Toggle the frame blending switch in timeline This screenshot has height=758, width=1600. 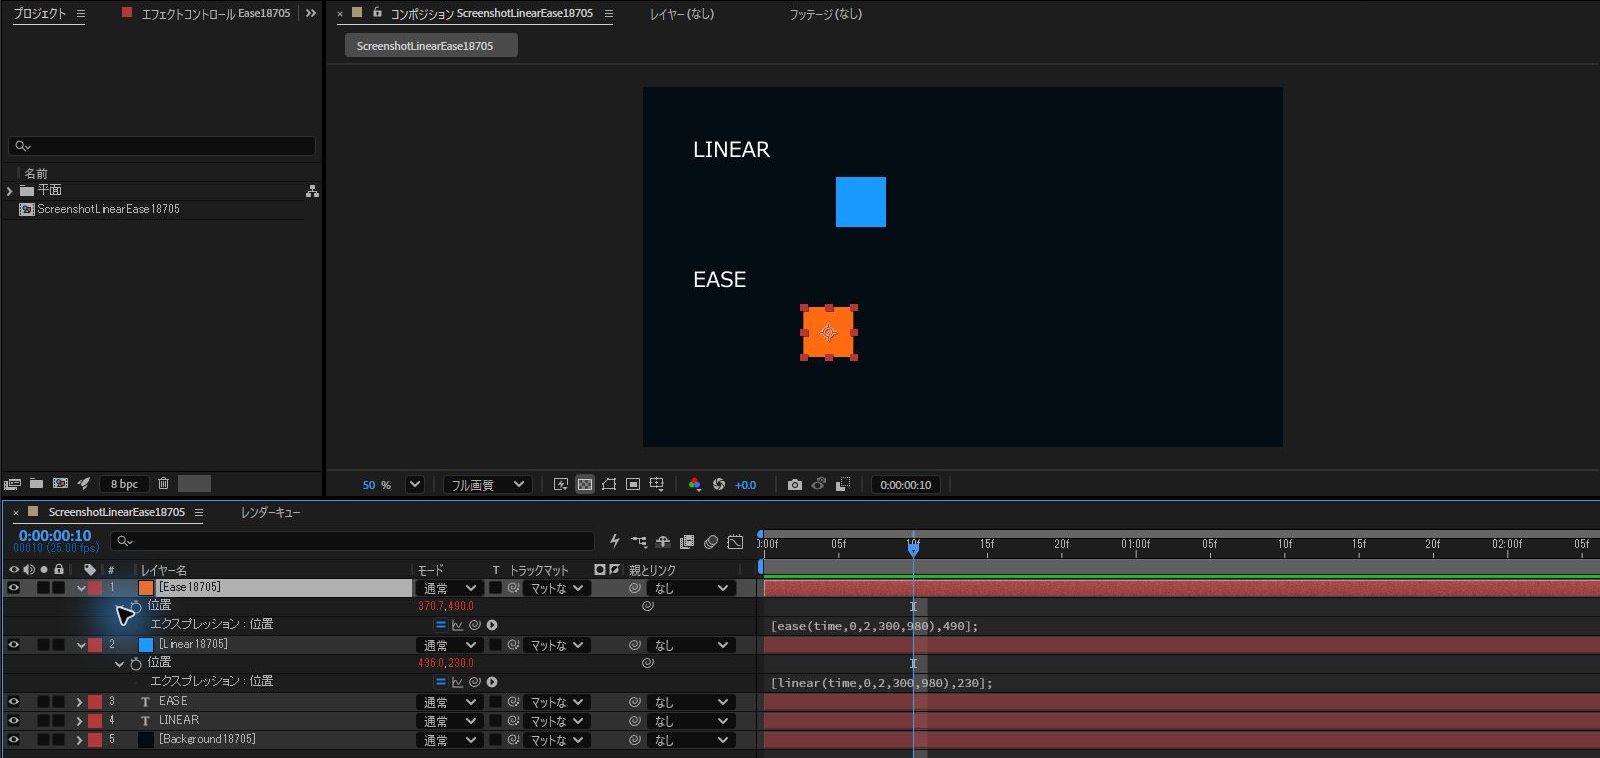click(687, 542)
